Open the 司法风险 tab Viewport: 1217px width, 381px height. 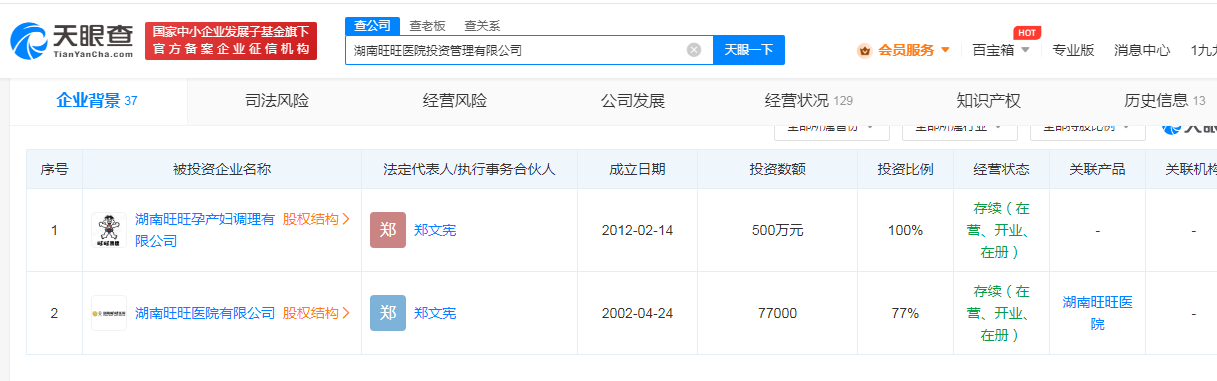pyautogui.click(x=277, y=100)
